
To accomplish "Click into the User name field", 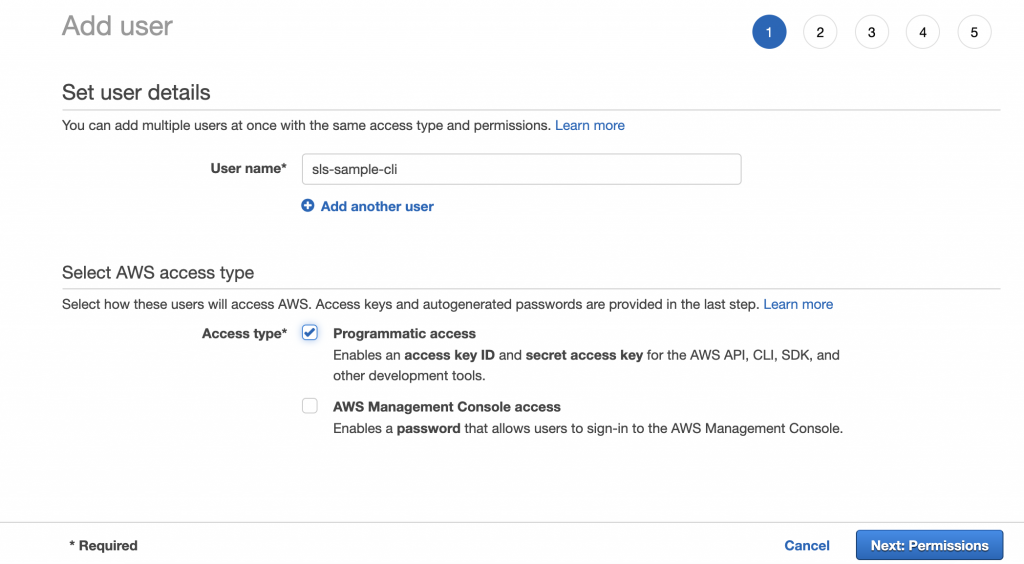I will pyautogui.click(x=521, y=169).
